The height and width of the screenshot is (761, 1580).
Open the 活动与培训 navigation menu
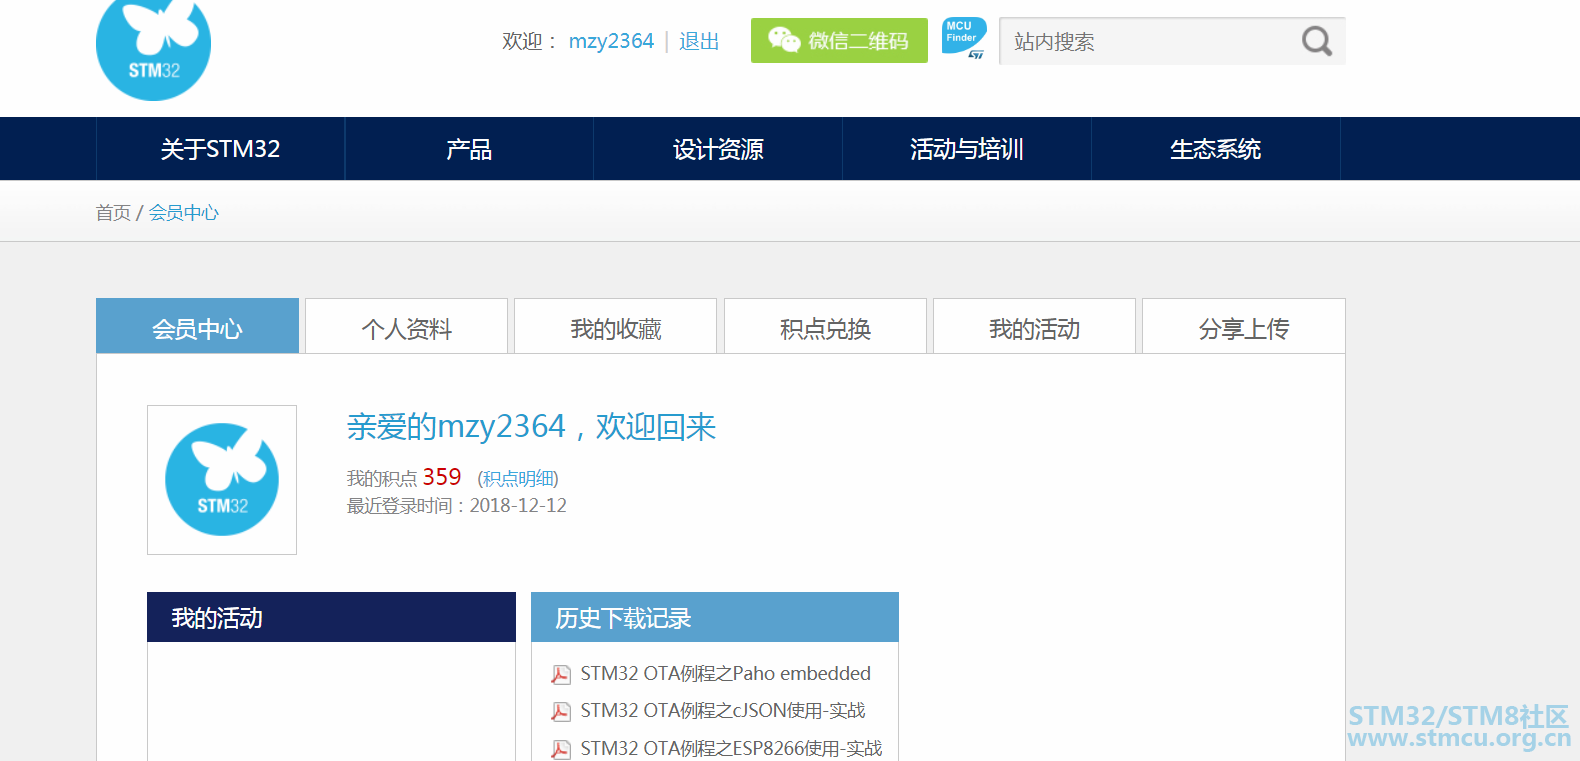coord(967,149)
